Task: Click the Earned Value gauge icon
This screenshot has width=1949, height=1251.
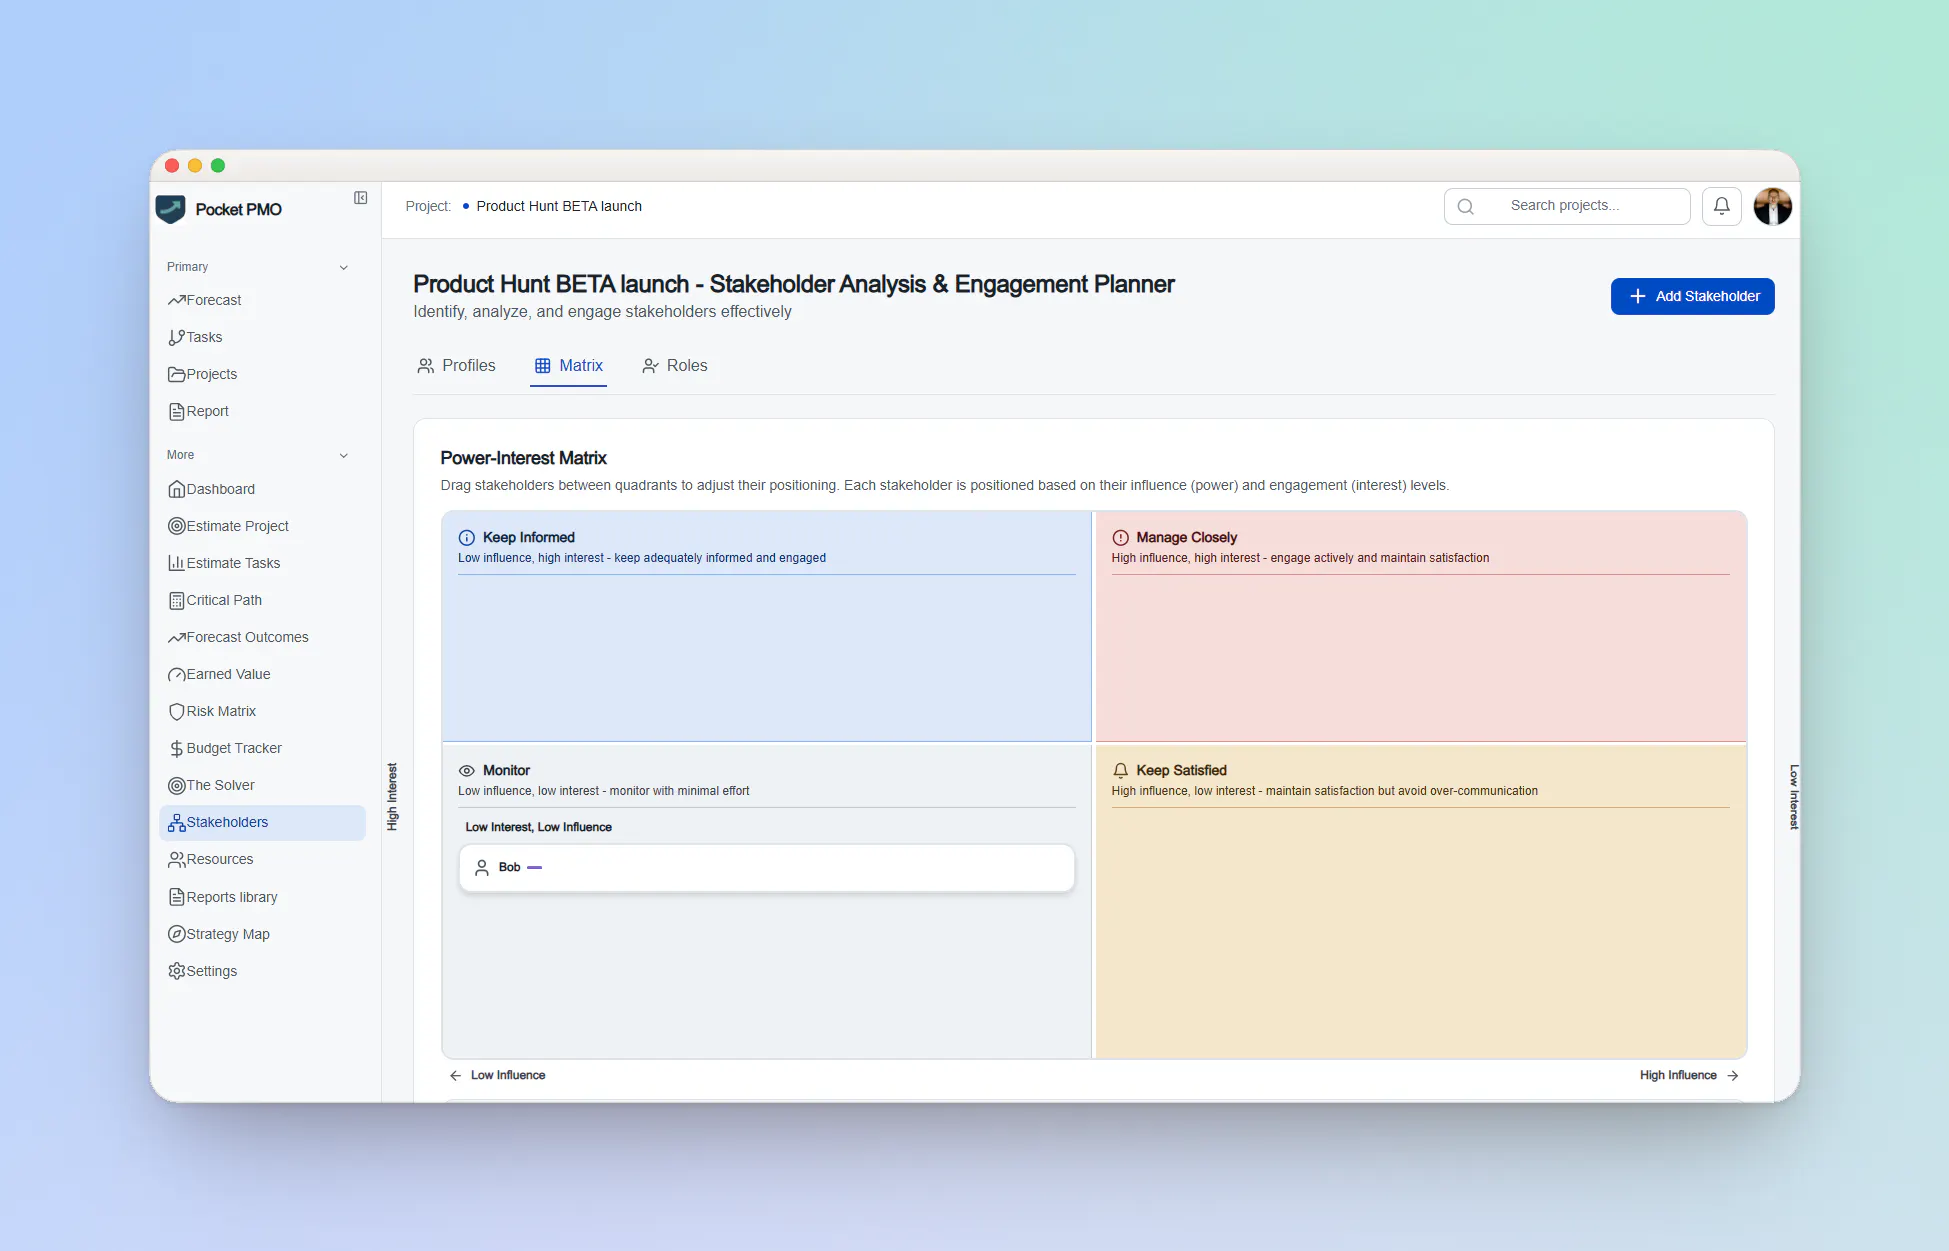Action: [x=176, y=674]
